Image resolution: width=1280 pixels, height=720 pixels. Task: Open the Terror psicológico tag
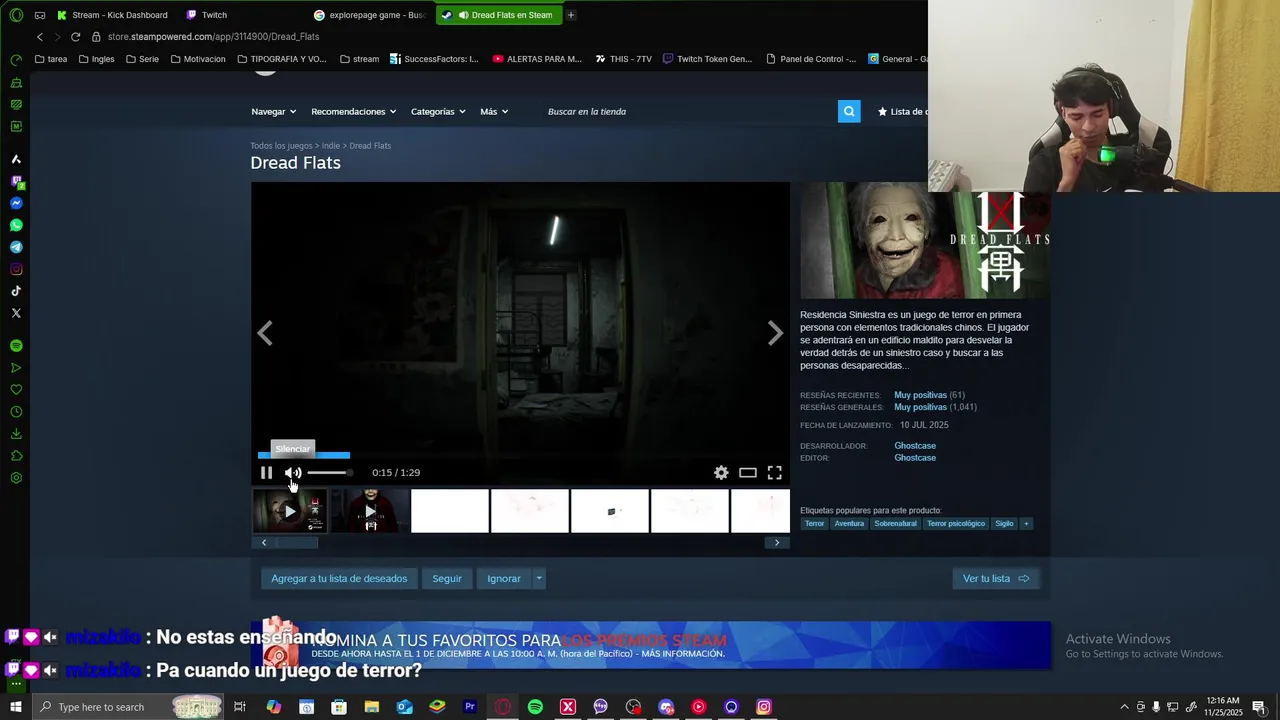[956, 523]
